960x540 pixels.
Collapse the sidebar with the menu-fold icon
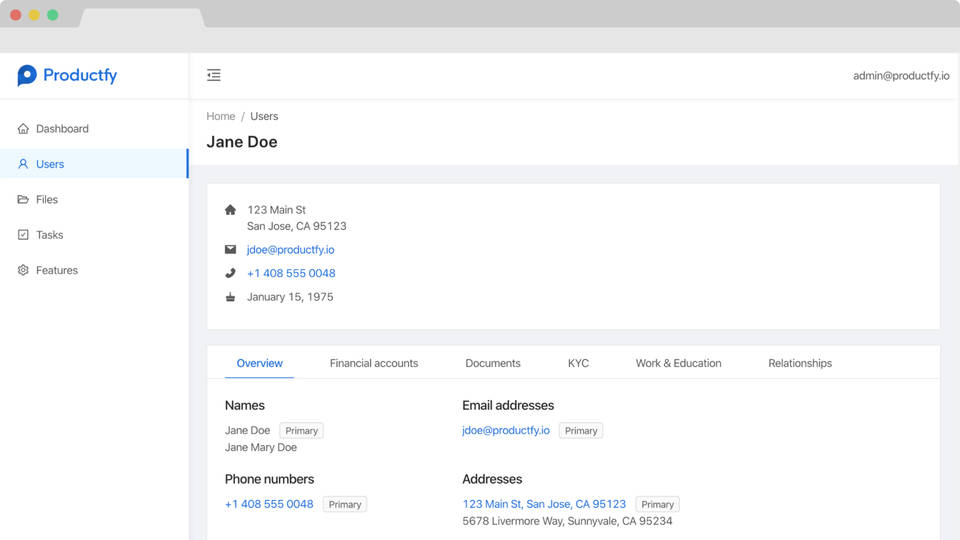[x=214, y=75]
